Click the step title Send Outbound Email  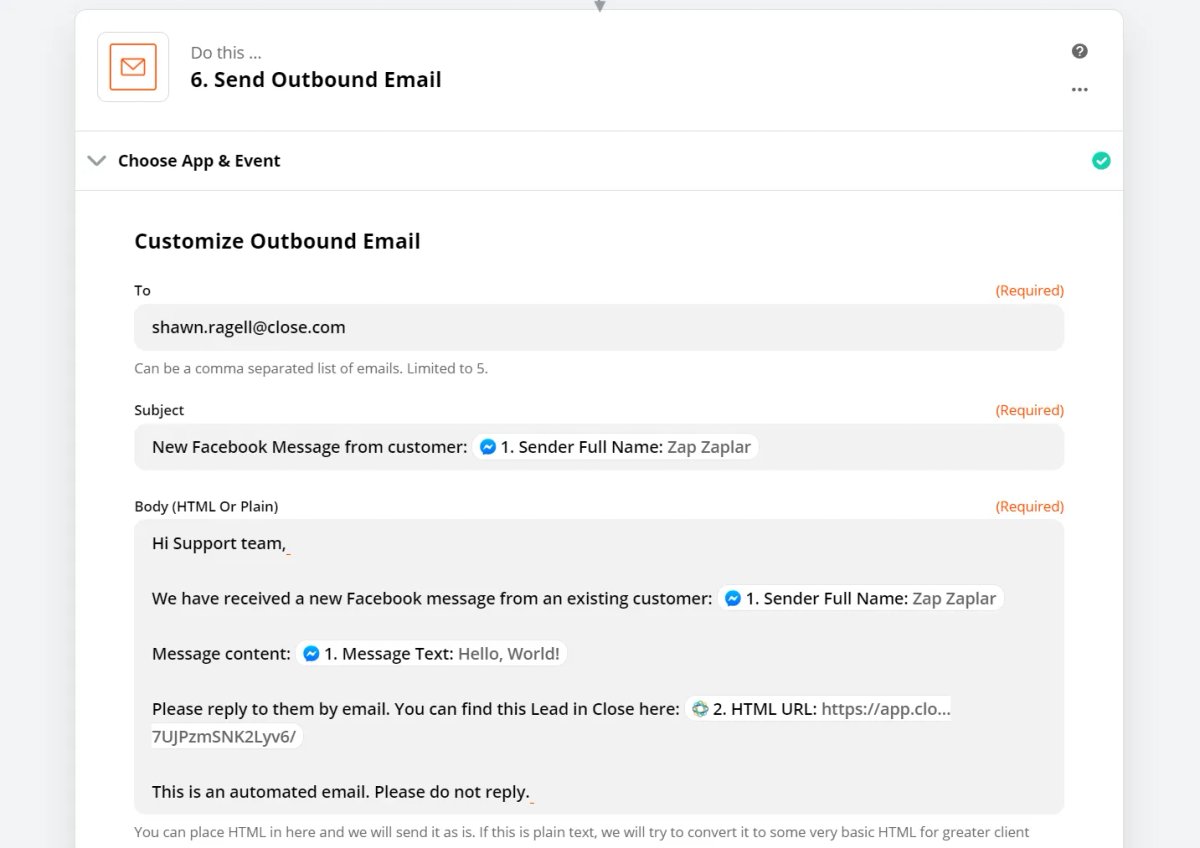click(316, 80)
